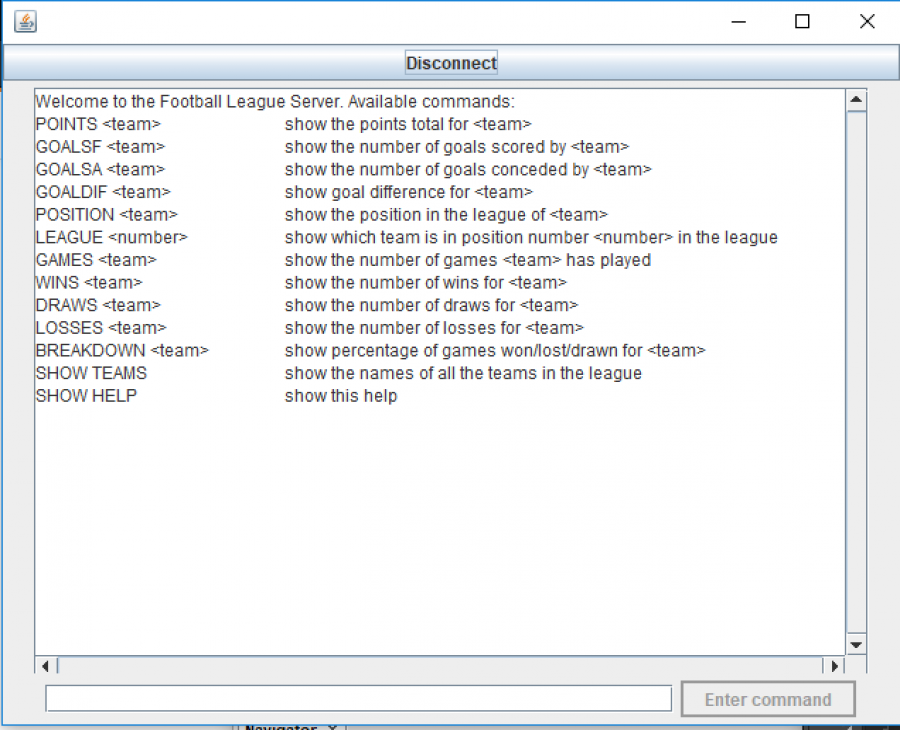This screenshot has height=730, width=900.
Task: Click the vertical scrollbar track
Action: (855, 370)
